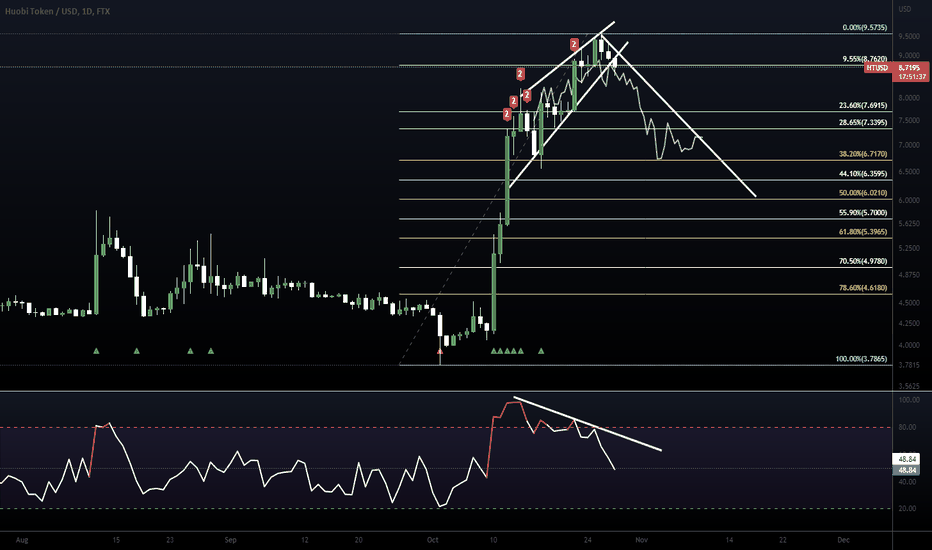Select the 28.65%(7.3395) Fibonacci level label
This screenshot has width=932, height=550.
tap(863, 122)
